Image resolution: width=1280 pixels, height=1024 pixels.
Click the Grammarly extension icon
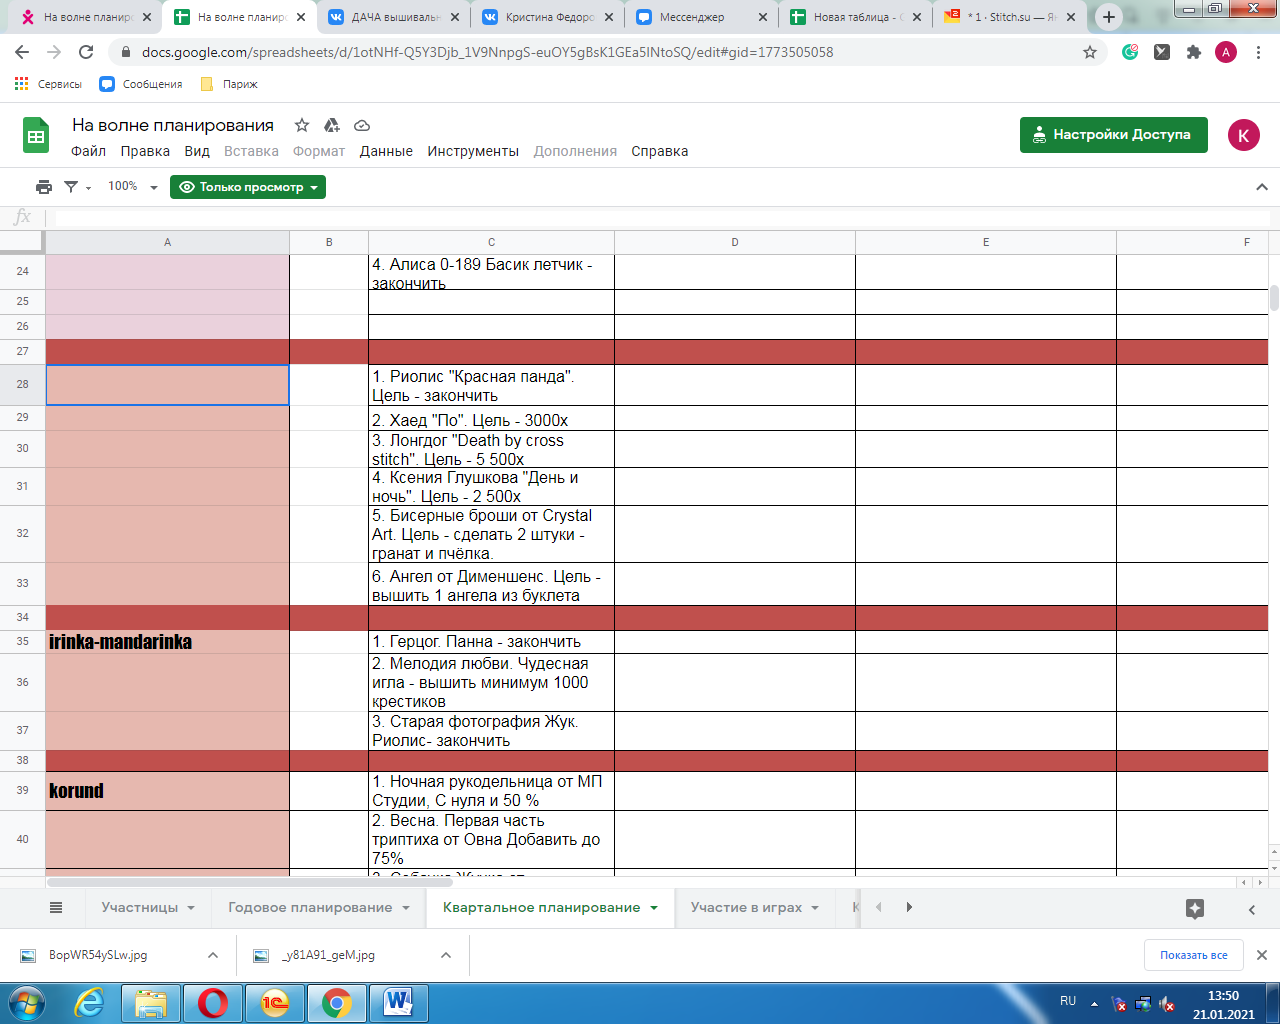(1130, 52)
